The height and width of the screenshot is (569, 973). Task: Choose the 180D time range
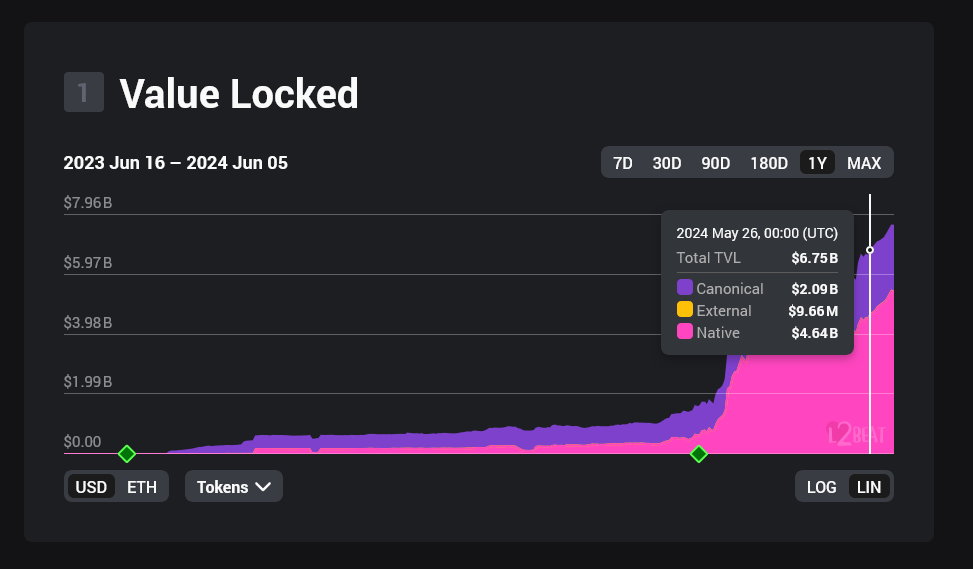click(x=768, y=163)
